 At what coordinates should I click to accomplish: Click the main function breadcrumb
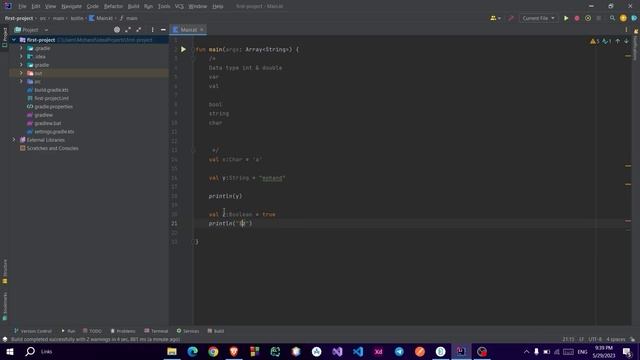pos(129,18)
